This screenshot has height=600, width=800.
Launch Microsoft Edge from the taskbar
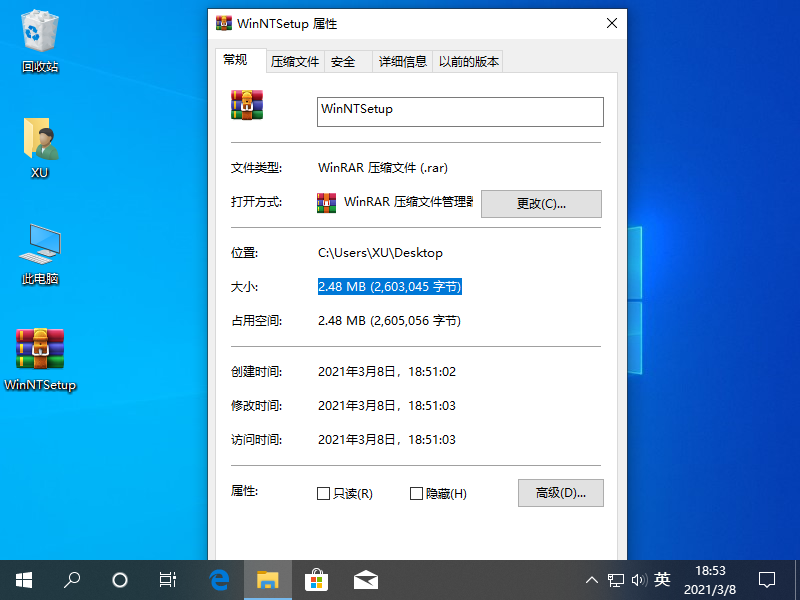point(219,580)
